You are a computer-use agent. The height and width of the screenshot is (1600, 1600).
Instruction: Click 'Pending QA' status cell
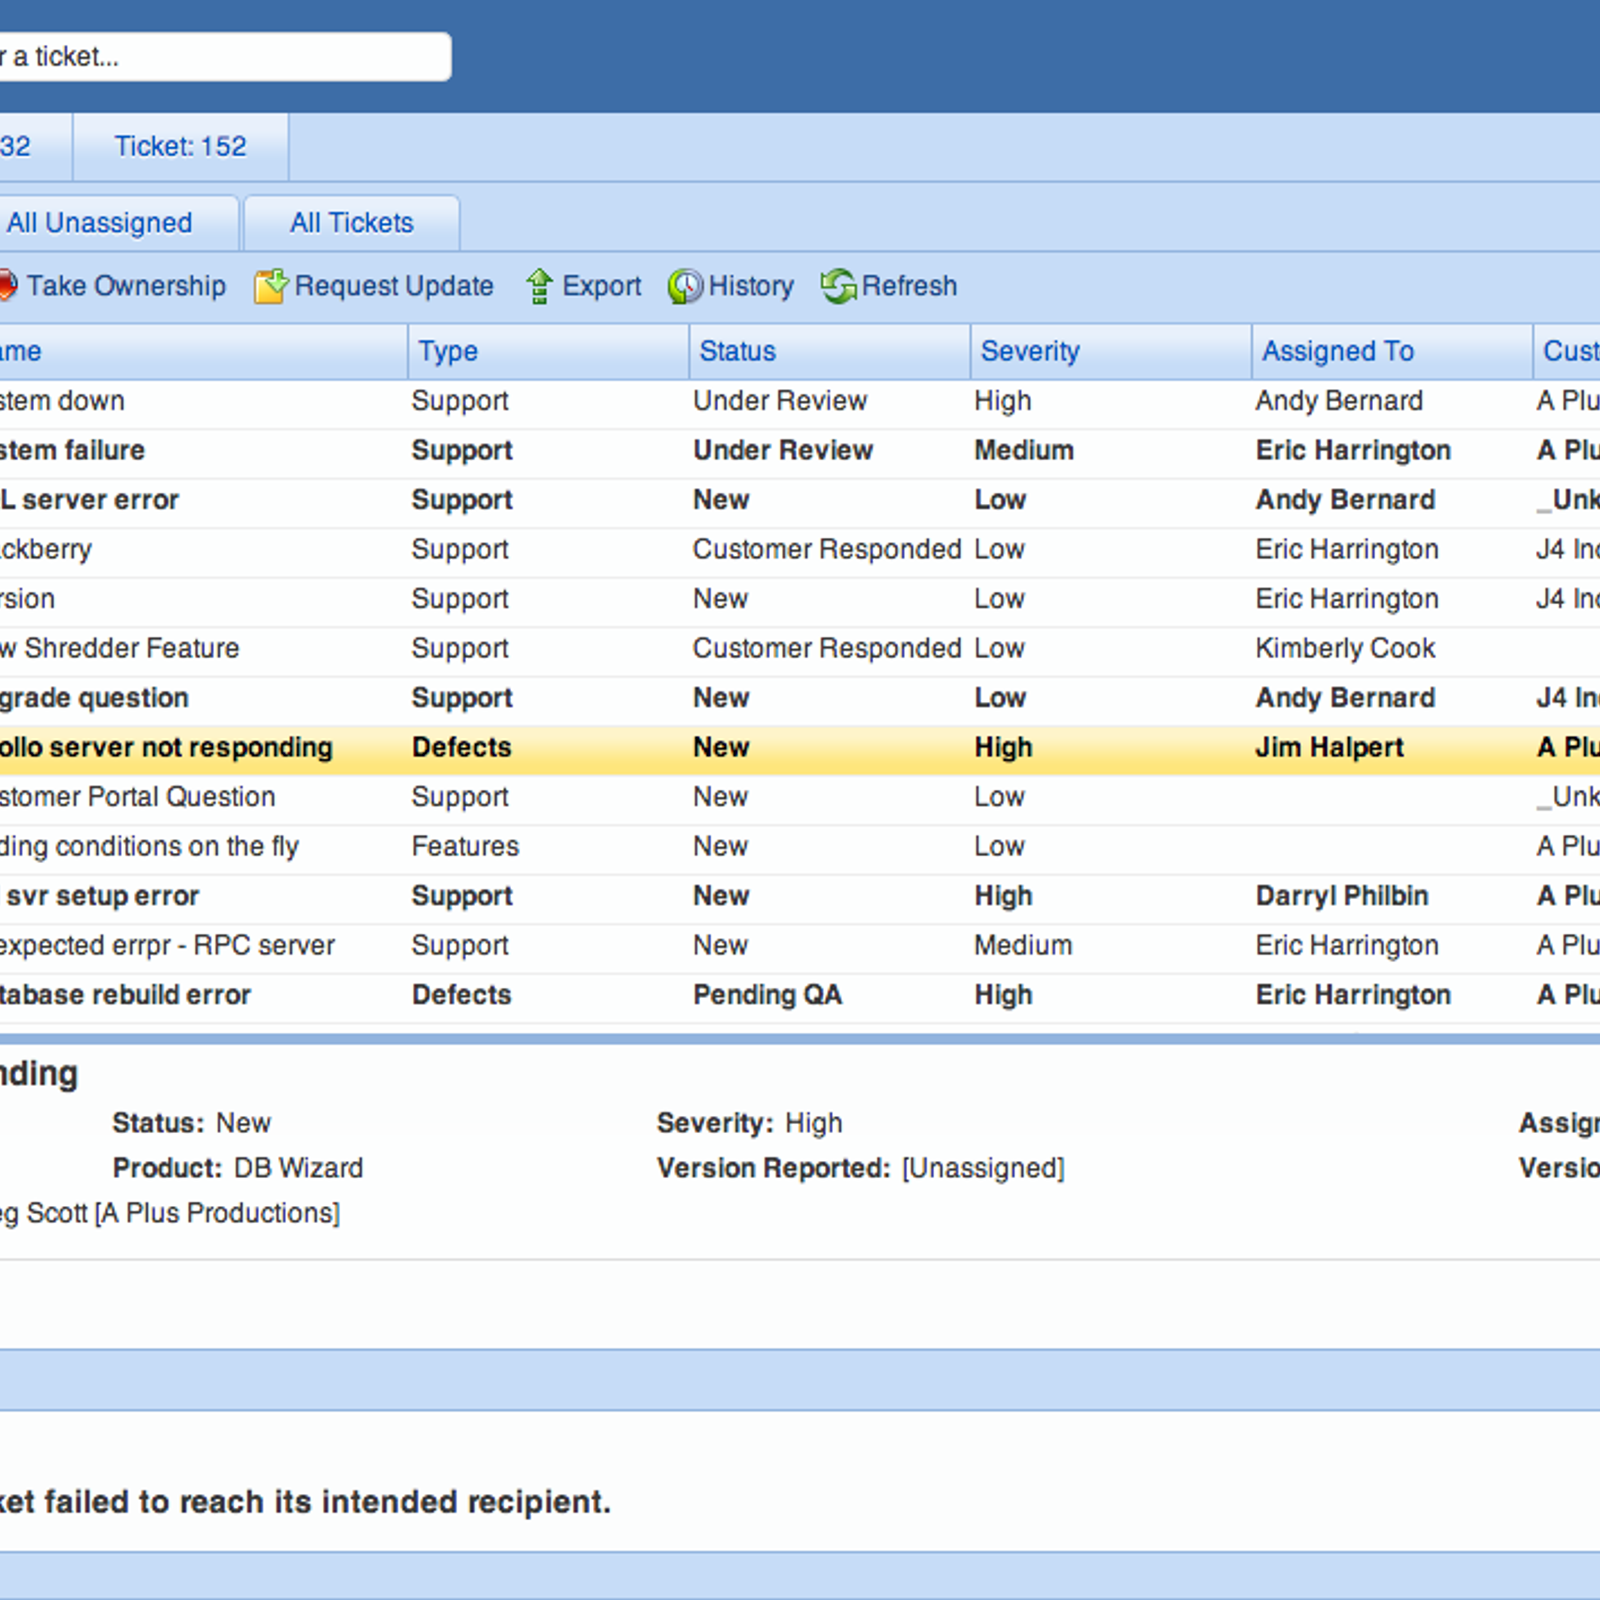point(767,995)
